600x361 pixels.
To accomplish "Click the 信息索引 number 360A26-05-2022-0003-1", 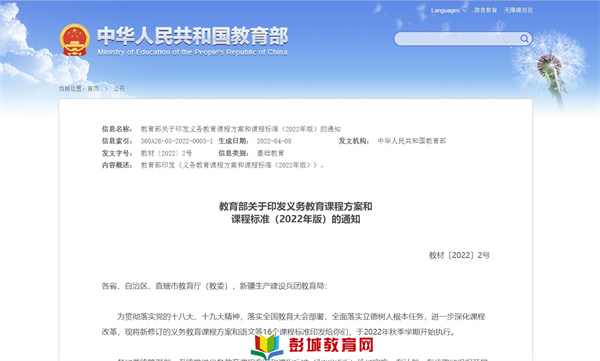I will [x=176, y=141].
